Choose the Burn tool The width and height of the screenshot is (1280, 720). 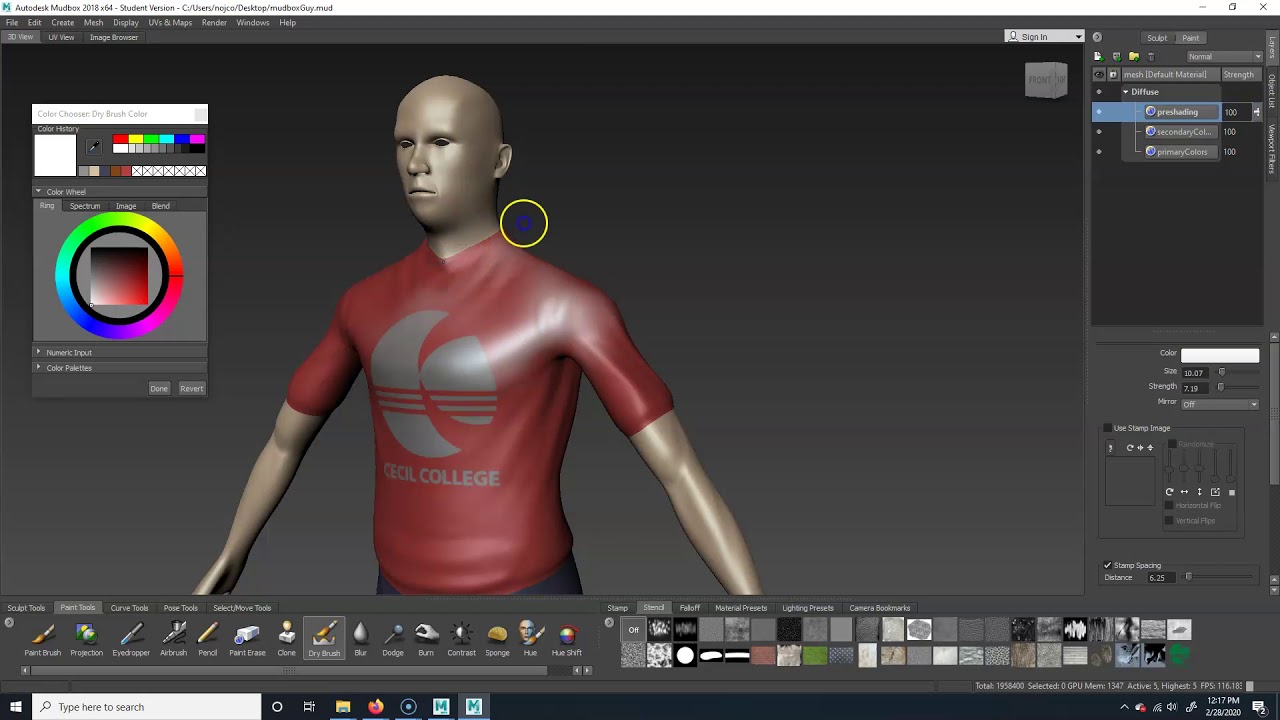(426, 640)
